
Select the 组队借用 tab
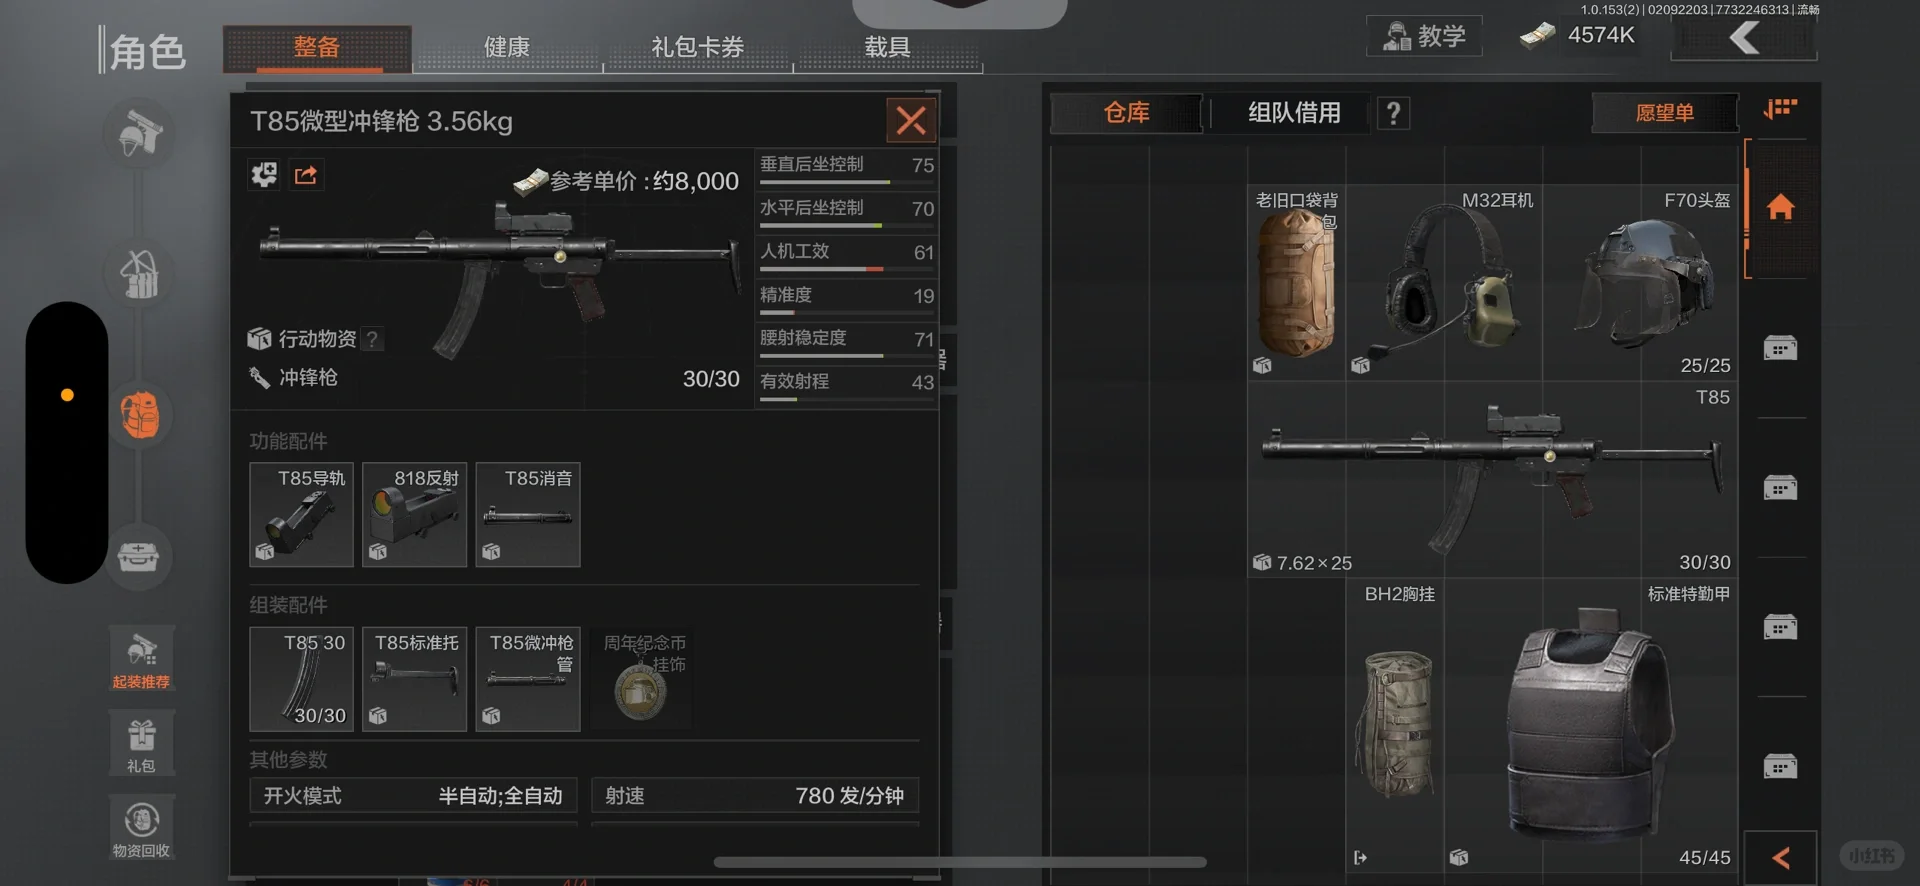tap(1293, 113)
